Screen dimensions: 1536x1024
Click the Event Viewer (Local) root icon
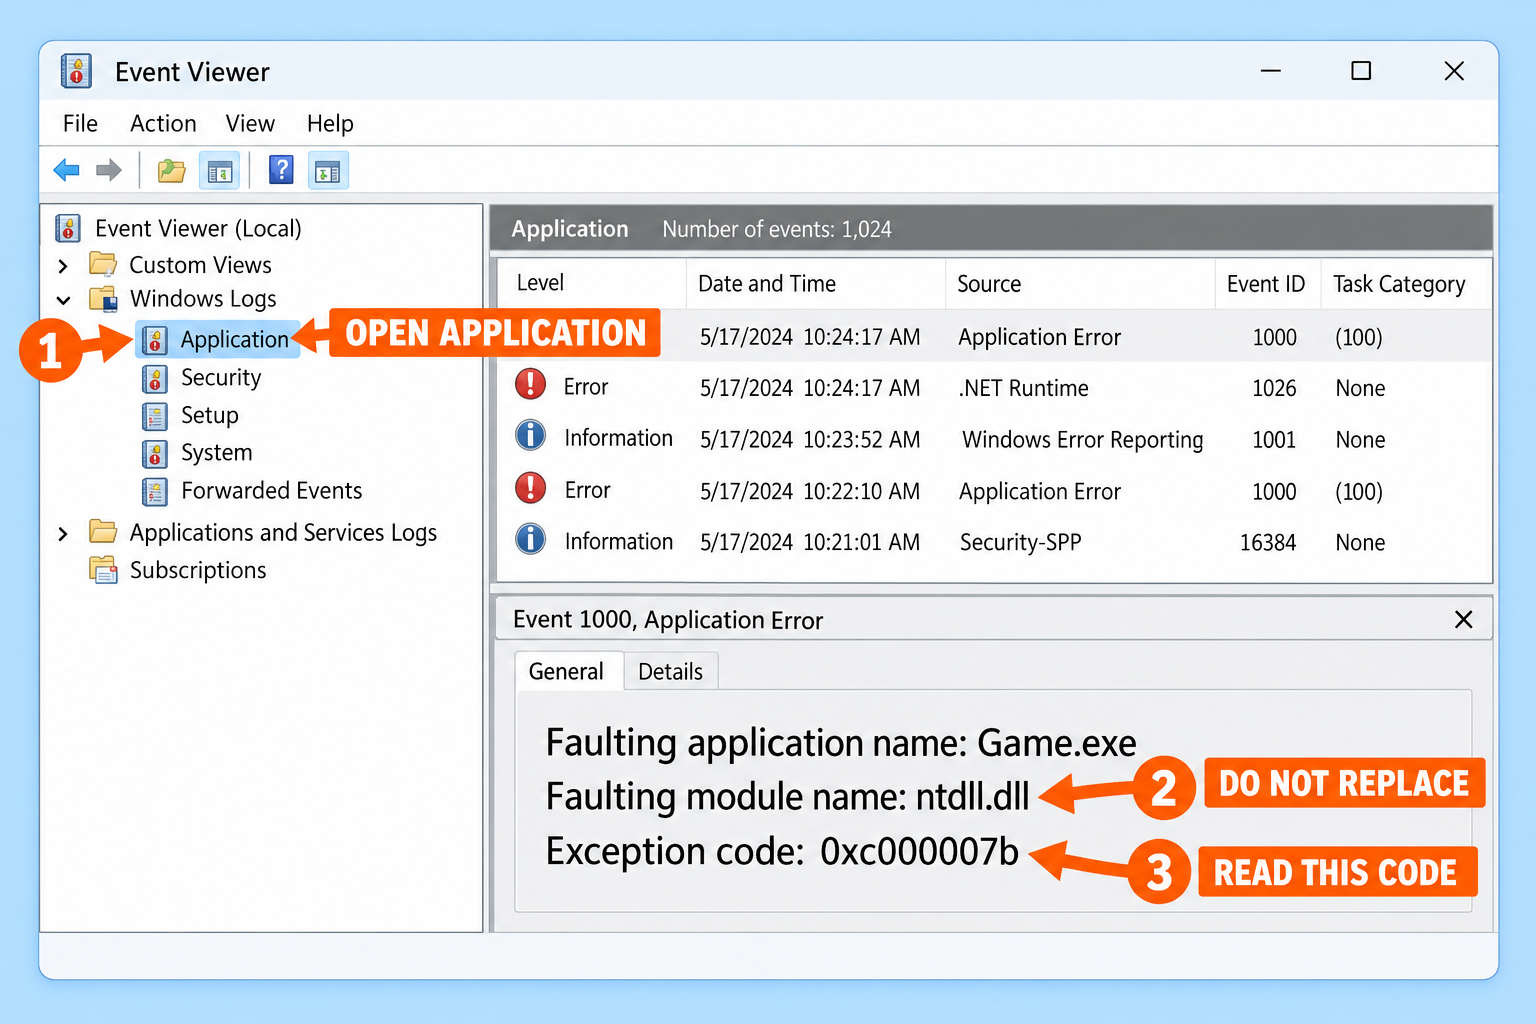click(68, 228)
